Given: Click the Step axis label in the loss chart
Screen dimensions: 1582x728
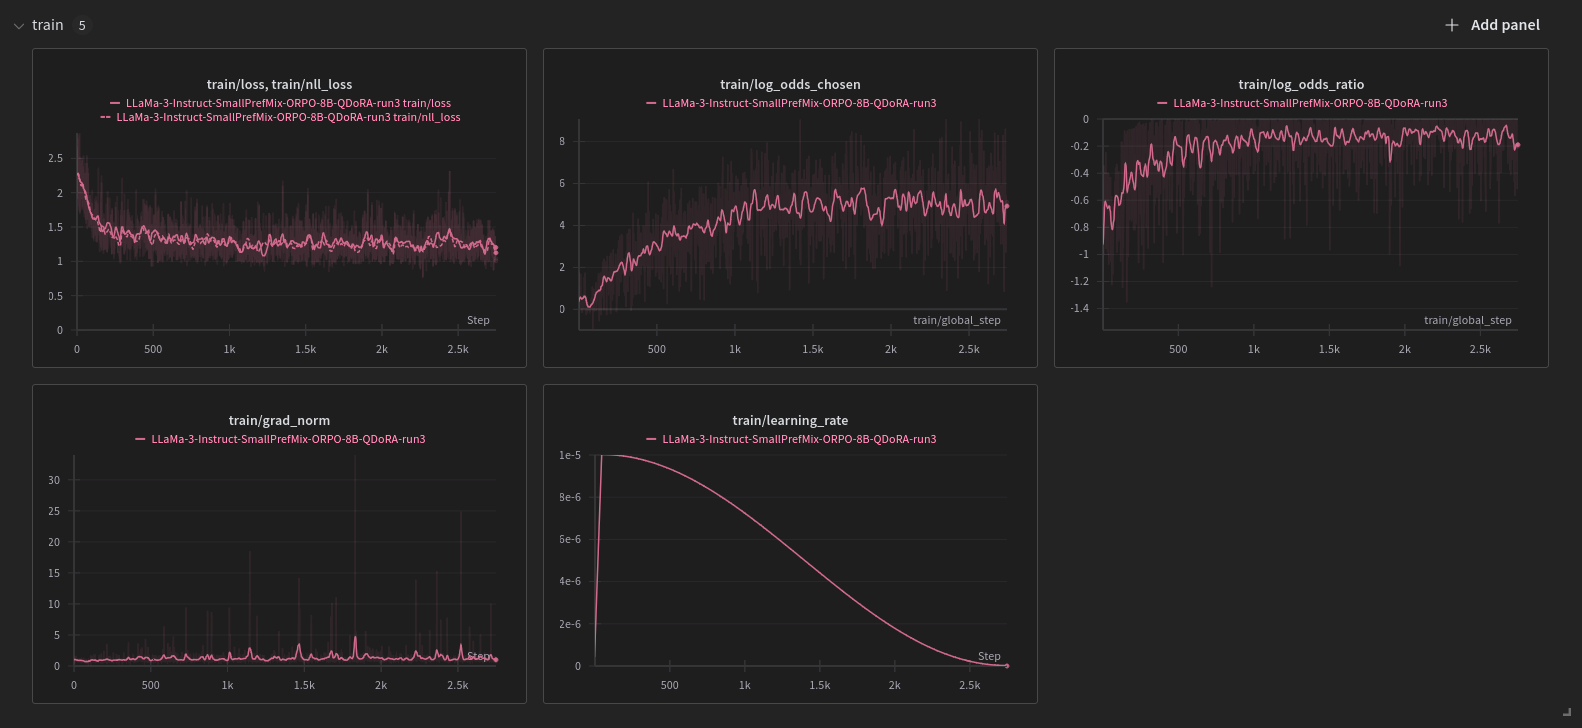Looking at the screenshot, I should point(478,320).
